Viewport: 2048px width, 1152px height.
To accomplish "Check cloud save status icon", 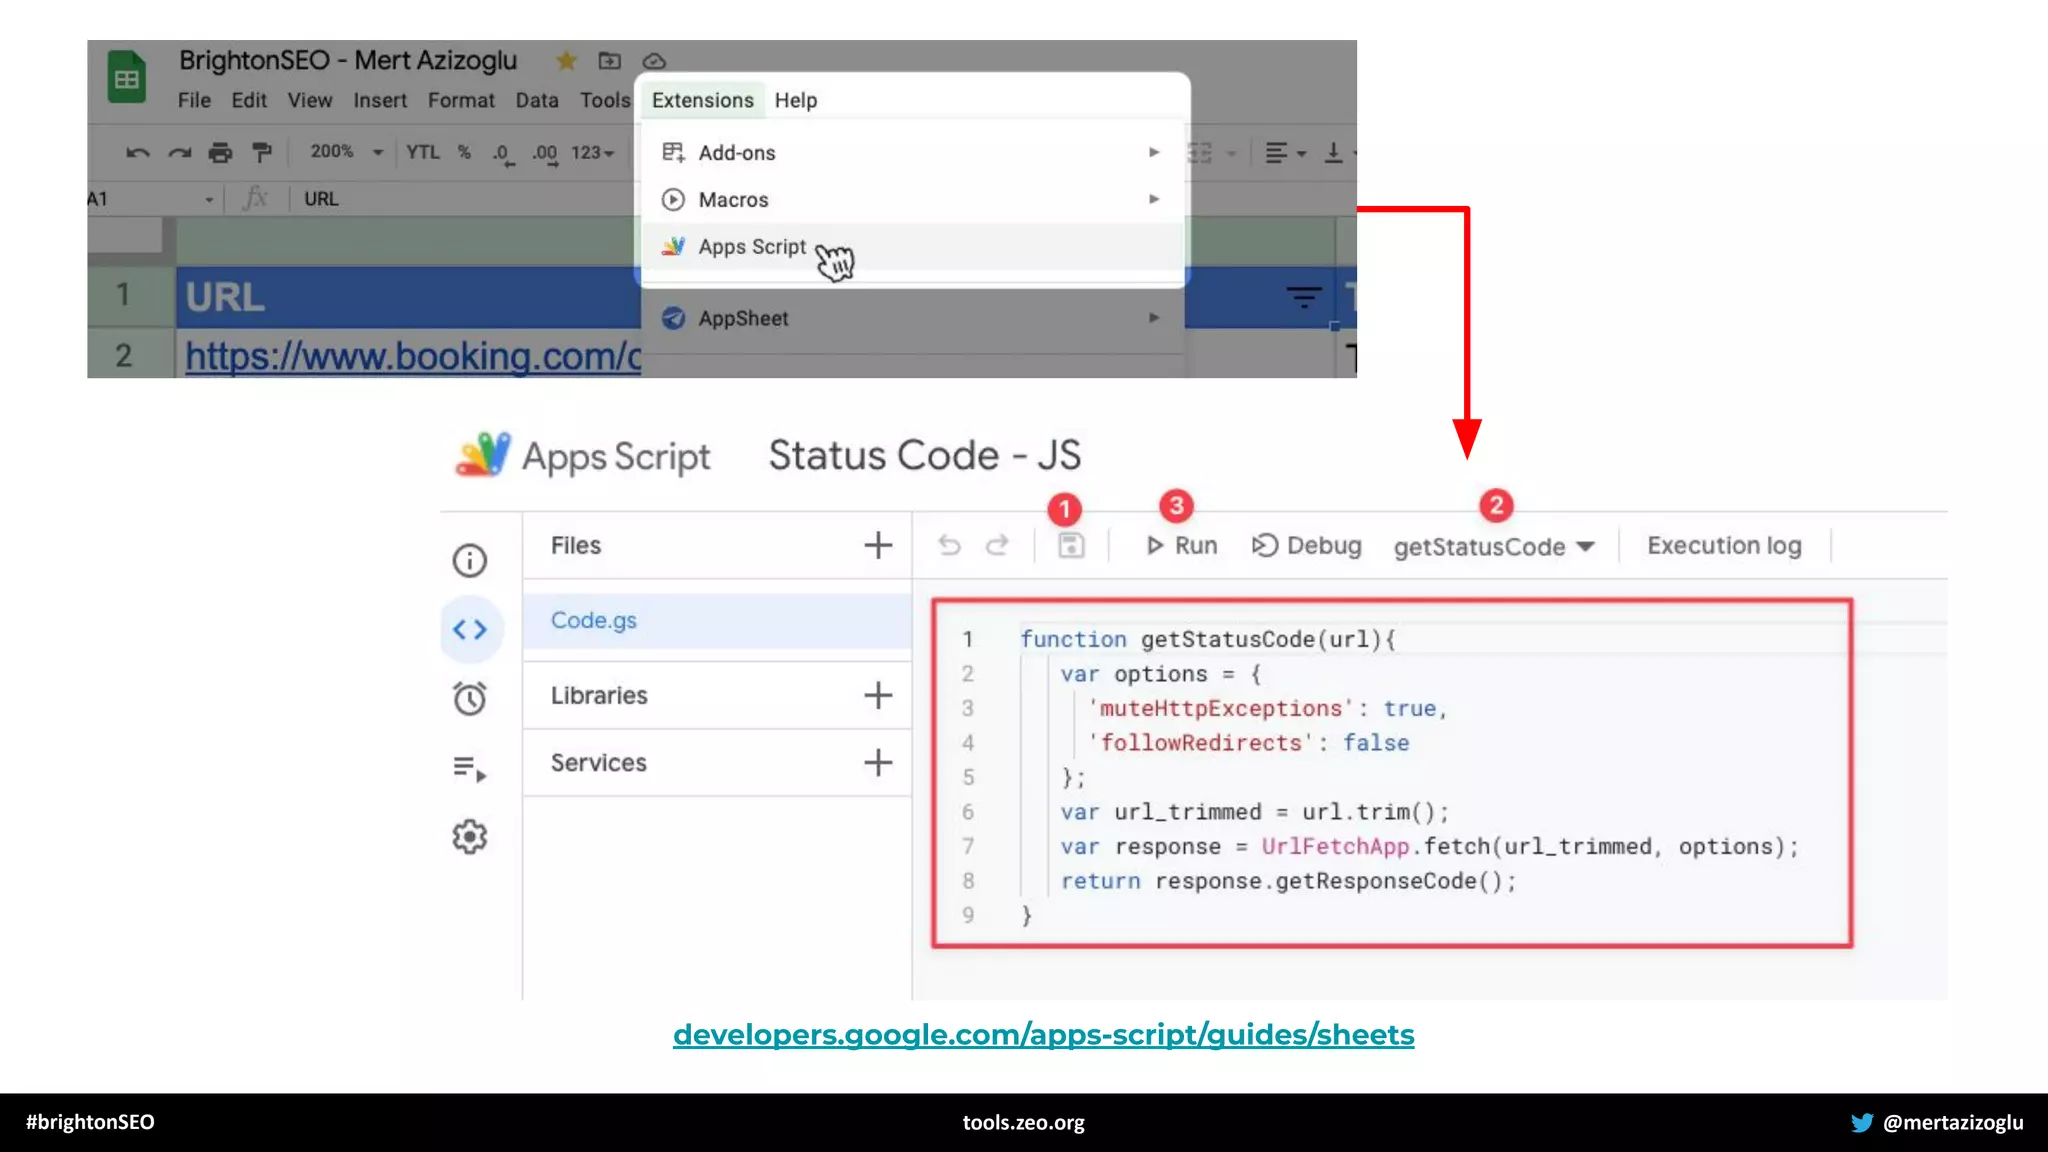I will 654,61.
